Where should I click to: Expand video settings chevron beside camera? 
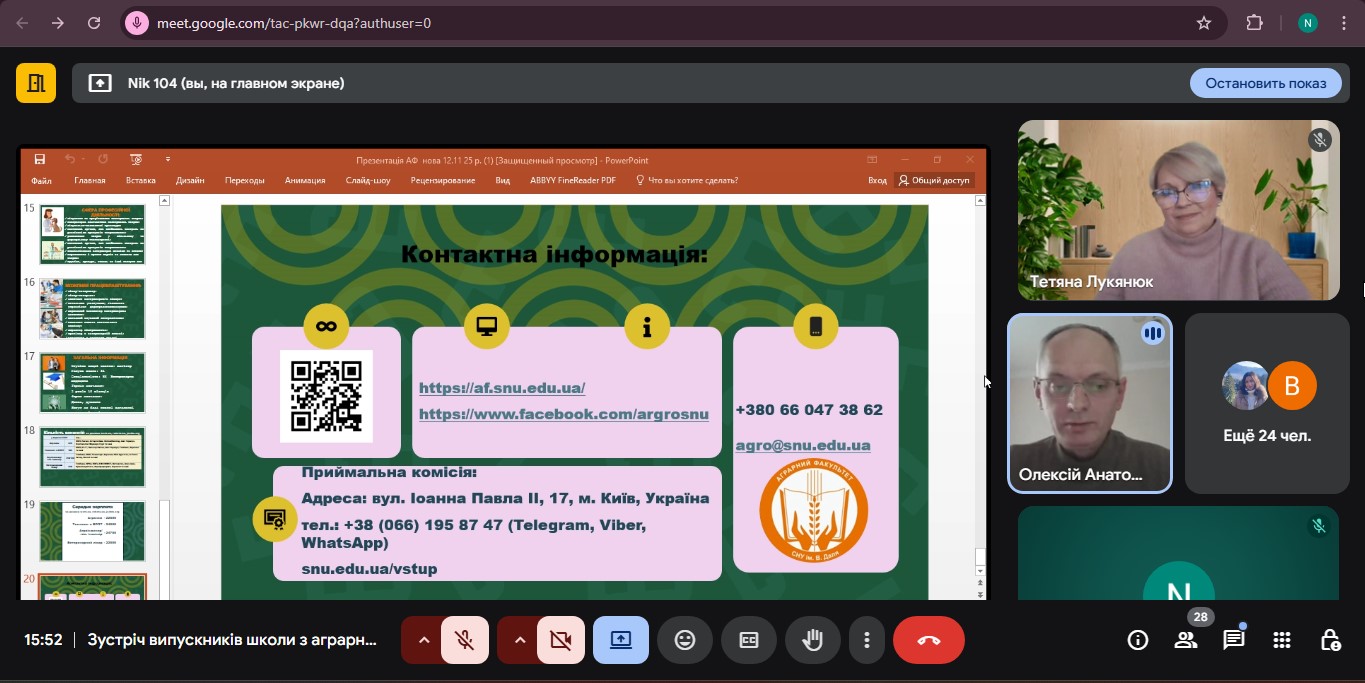tap(519, 640)
